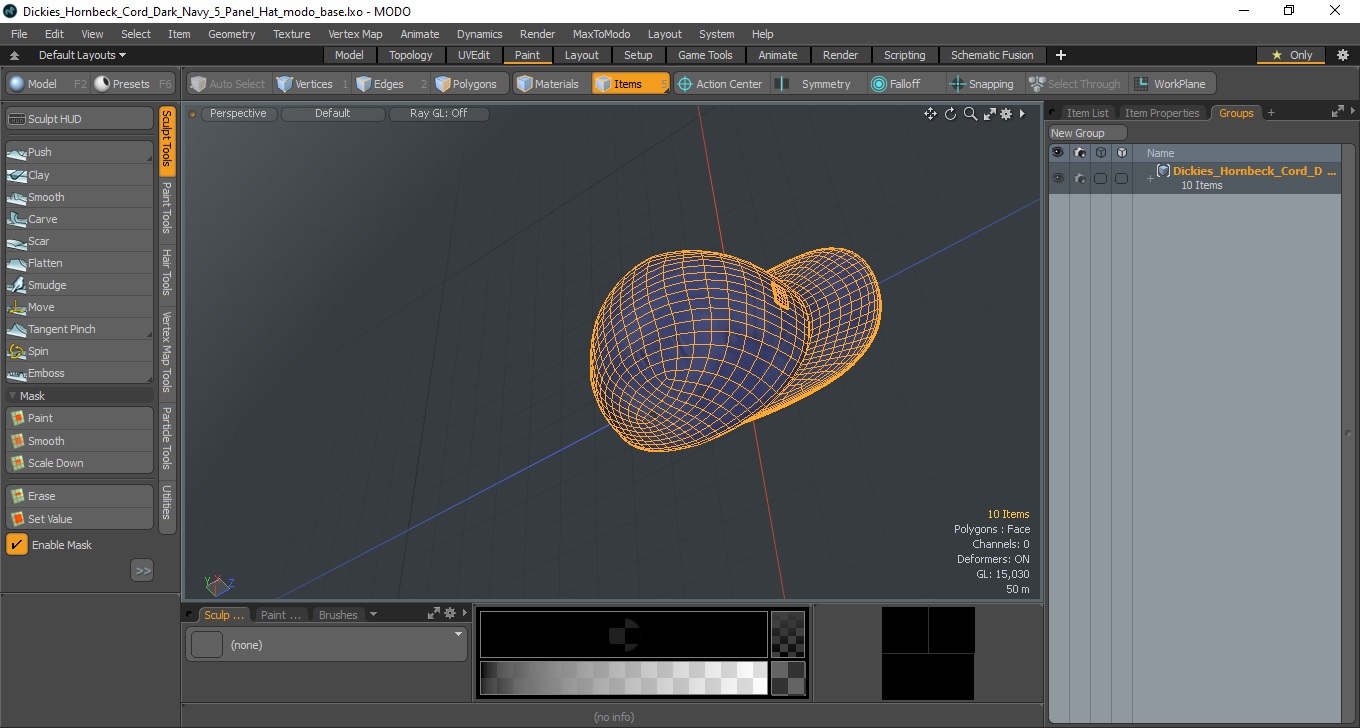This screenshot has height=728, width=1360.
Task: Maximize the 3D viewport with expand icon
Action: tap(989, 114)
